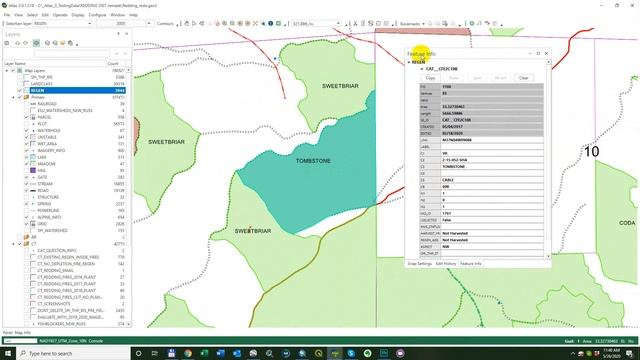Collapse the REGEN node in Feature Info
This screenshot has height=360, width=640.
[409, 62]
